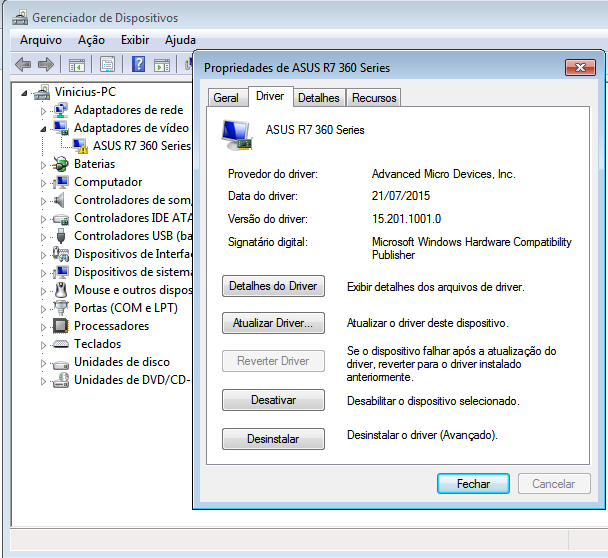Expand Adaptadores de rede node
Image resolution: width=608 pixels, height=558 pixels.
point(43,111)
